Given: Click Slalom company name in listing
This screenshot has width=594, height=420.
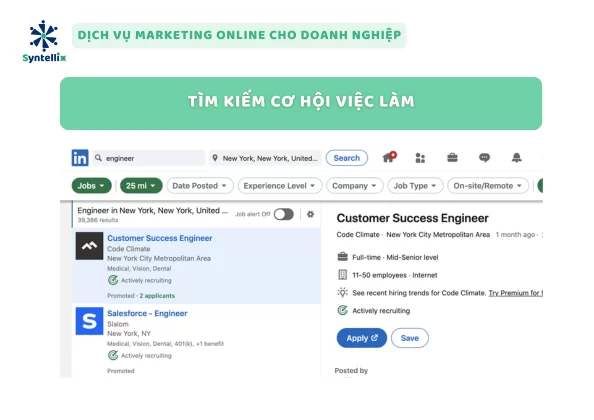Looking at the screenshot, I should pyautogui.click(x=118, y=324).
